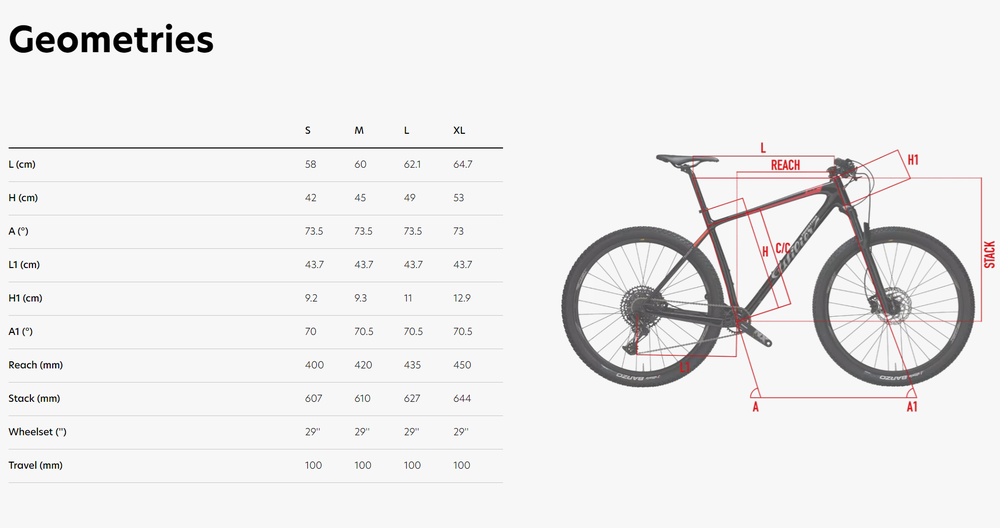Select the M size column header
The width and height of the screenshot is (1000, 528).
(359, 131)
